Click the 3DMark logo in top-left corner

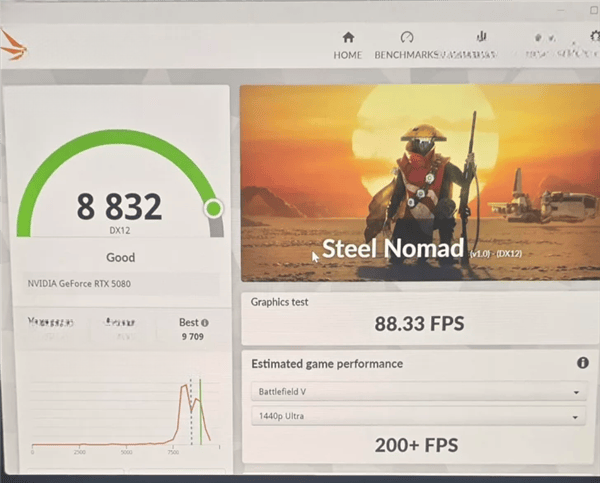13,46
